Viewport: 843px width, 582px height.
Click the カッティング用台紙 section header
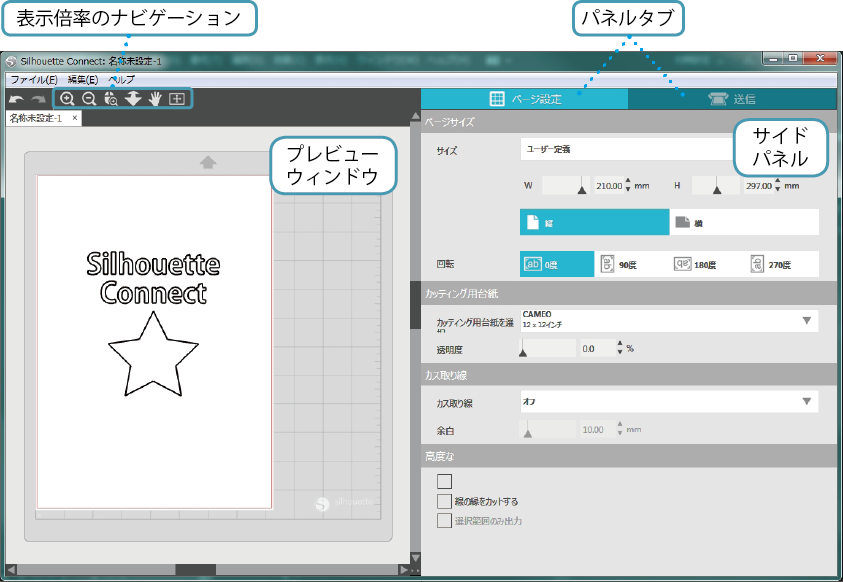pyautogui.click(x=629, y=293)
